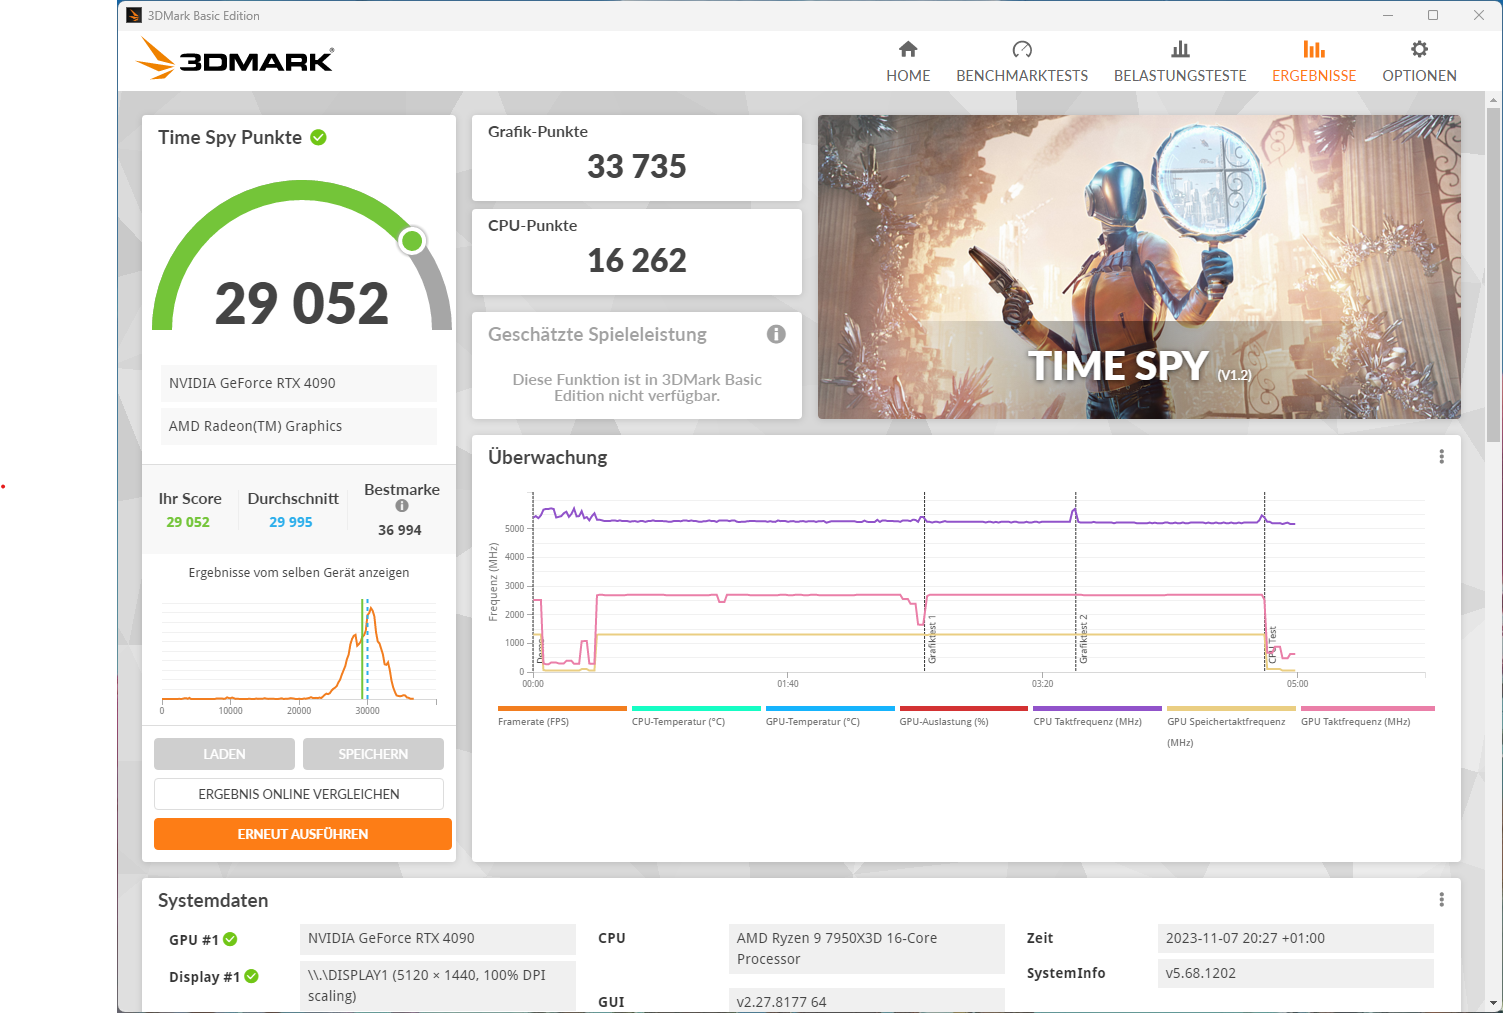Click green validation checkmark beside Time Spy Punkte
The height and width of the screenshot is (1013, 1503).
(319, 137)
